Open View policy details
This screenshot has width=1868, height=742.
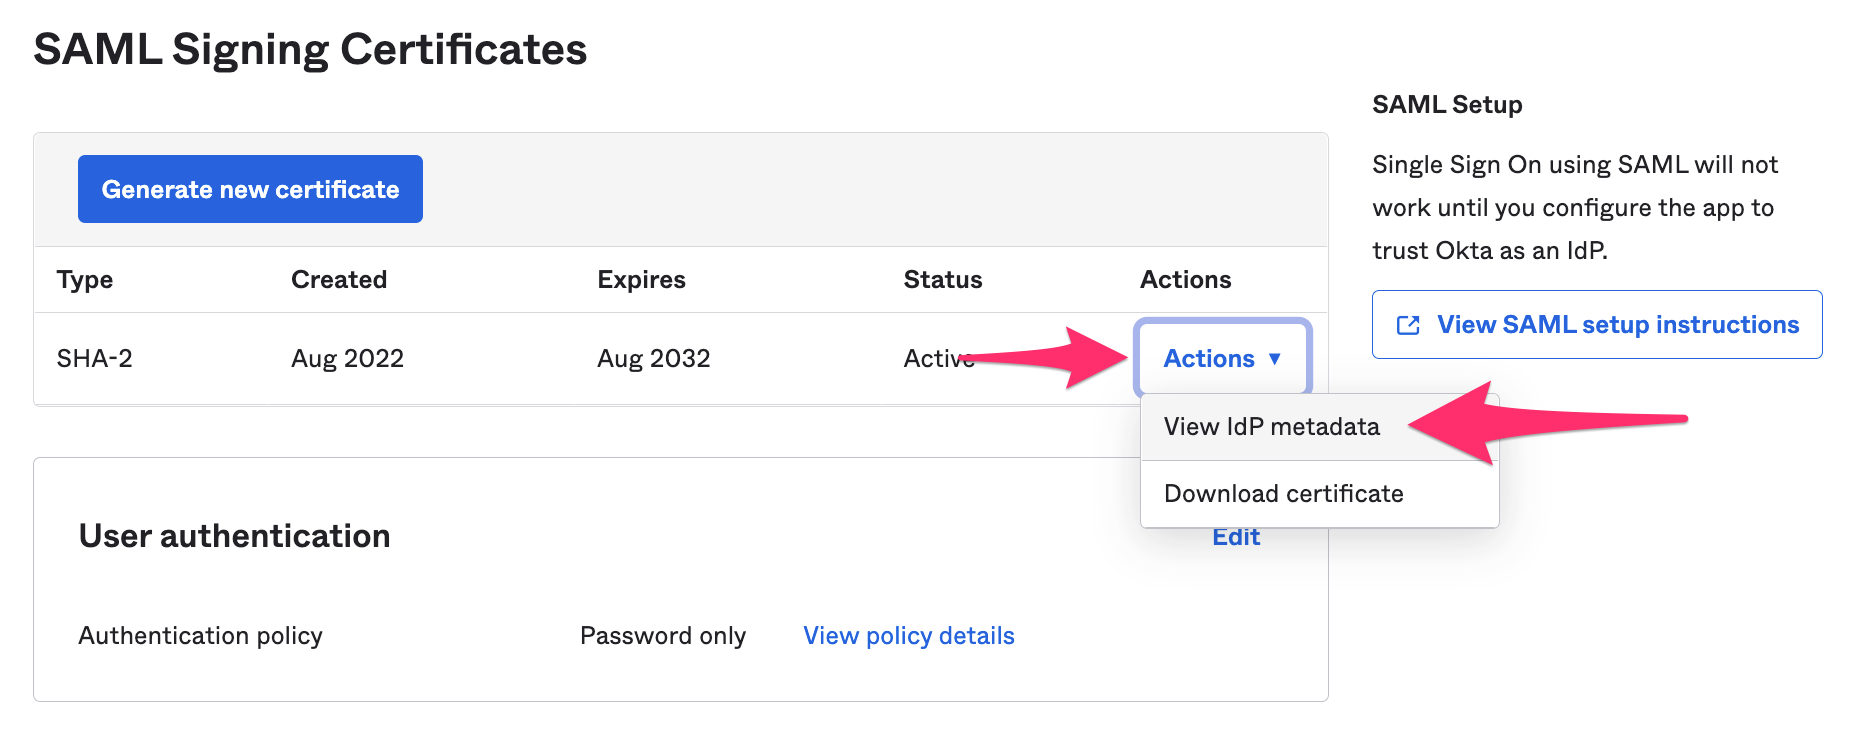coord(908,635)
